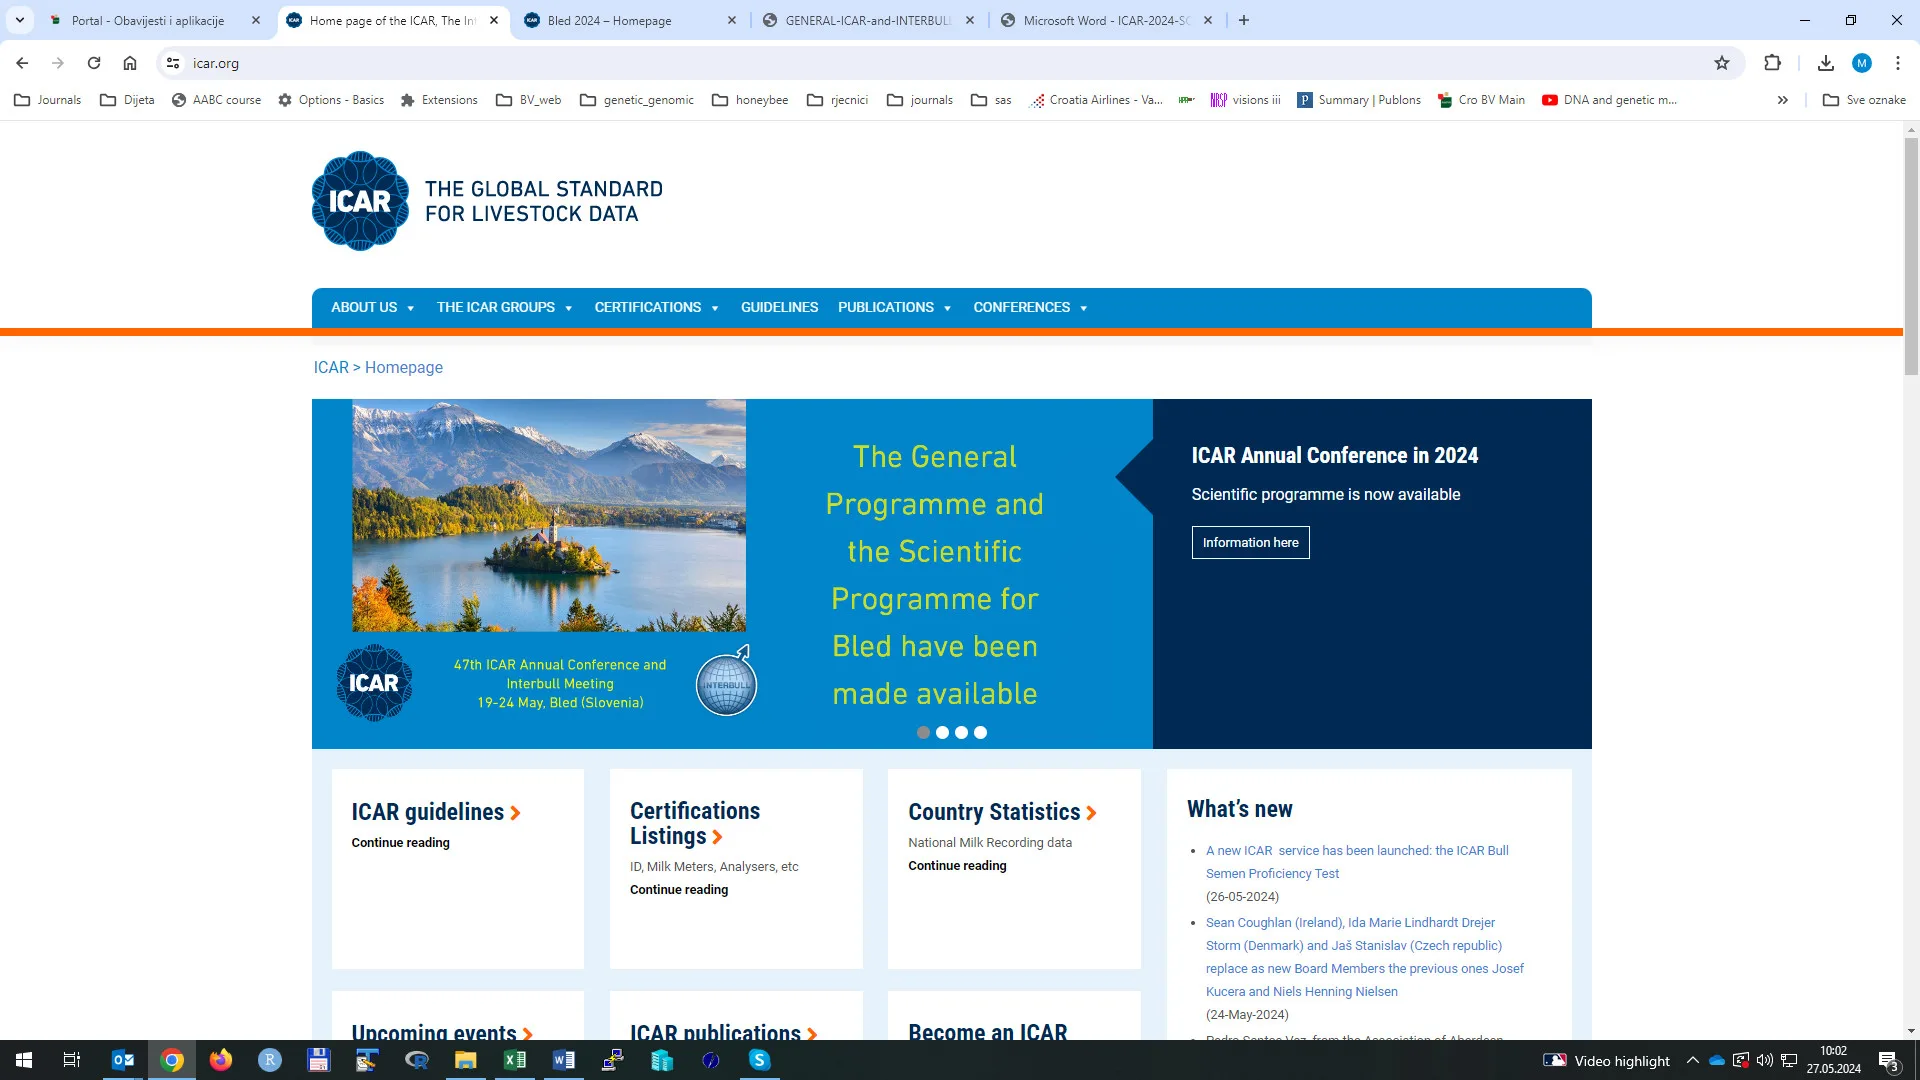The width and height of the screenshot is (1920, 1080).
Task: Open the new Board Members news link
Action: [x=1364, y=957]
